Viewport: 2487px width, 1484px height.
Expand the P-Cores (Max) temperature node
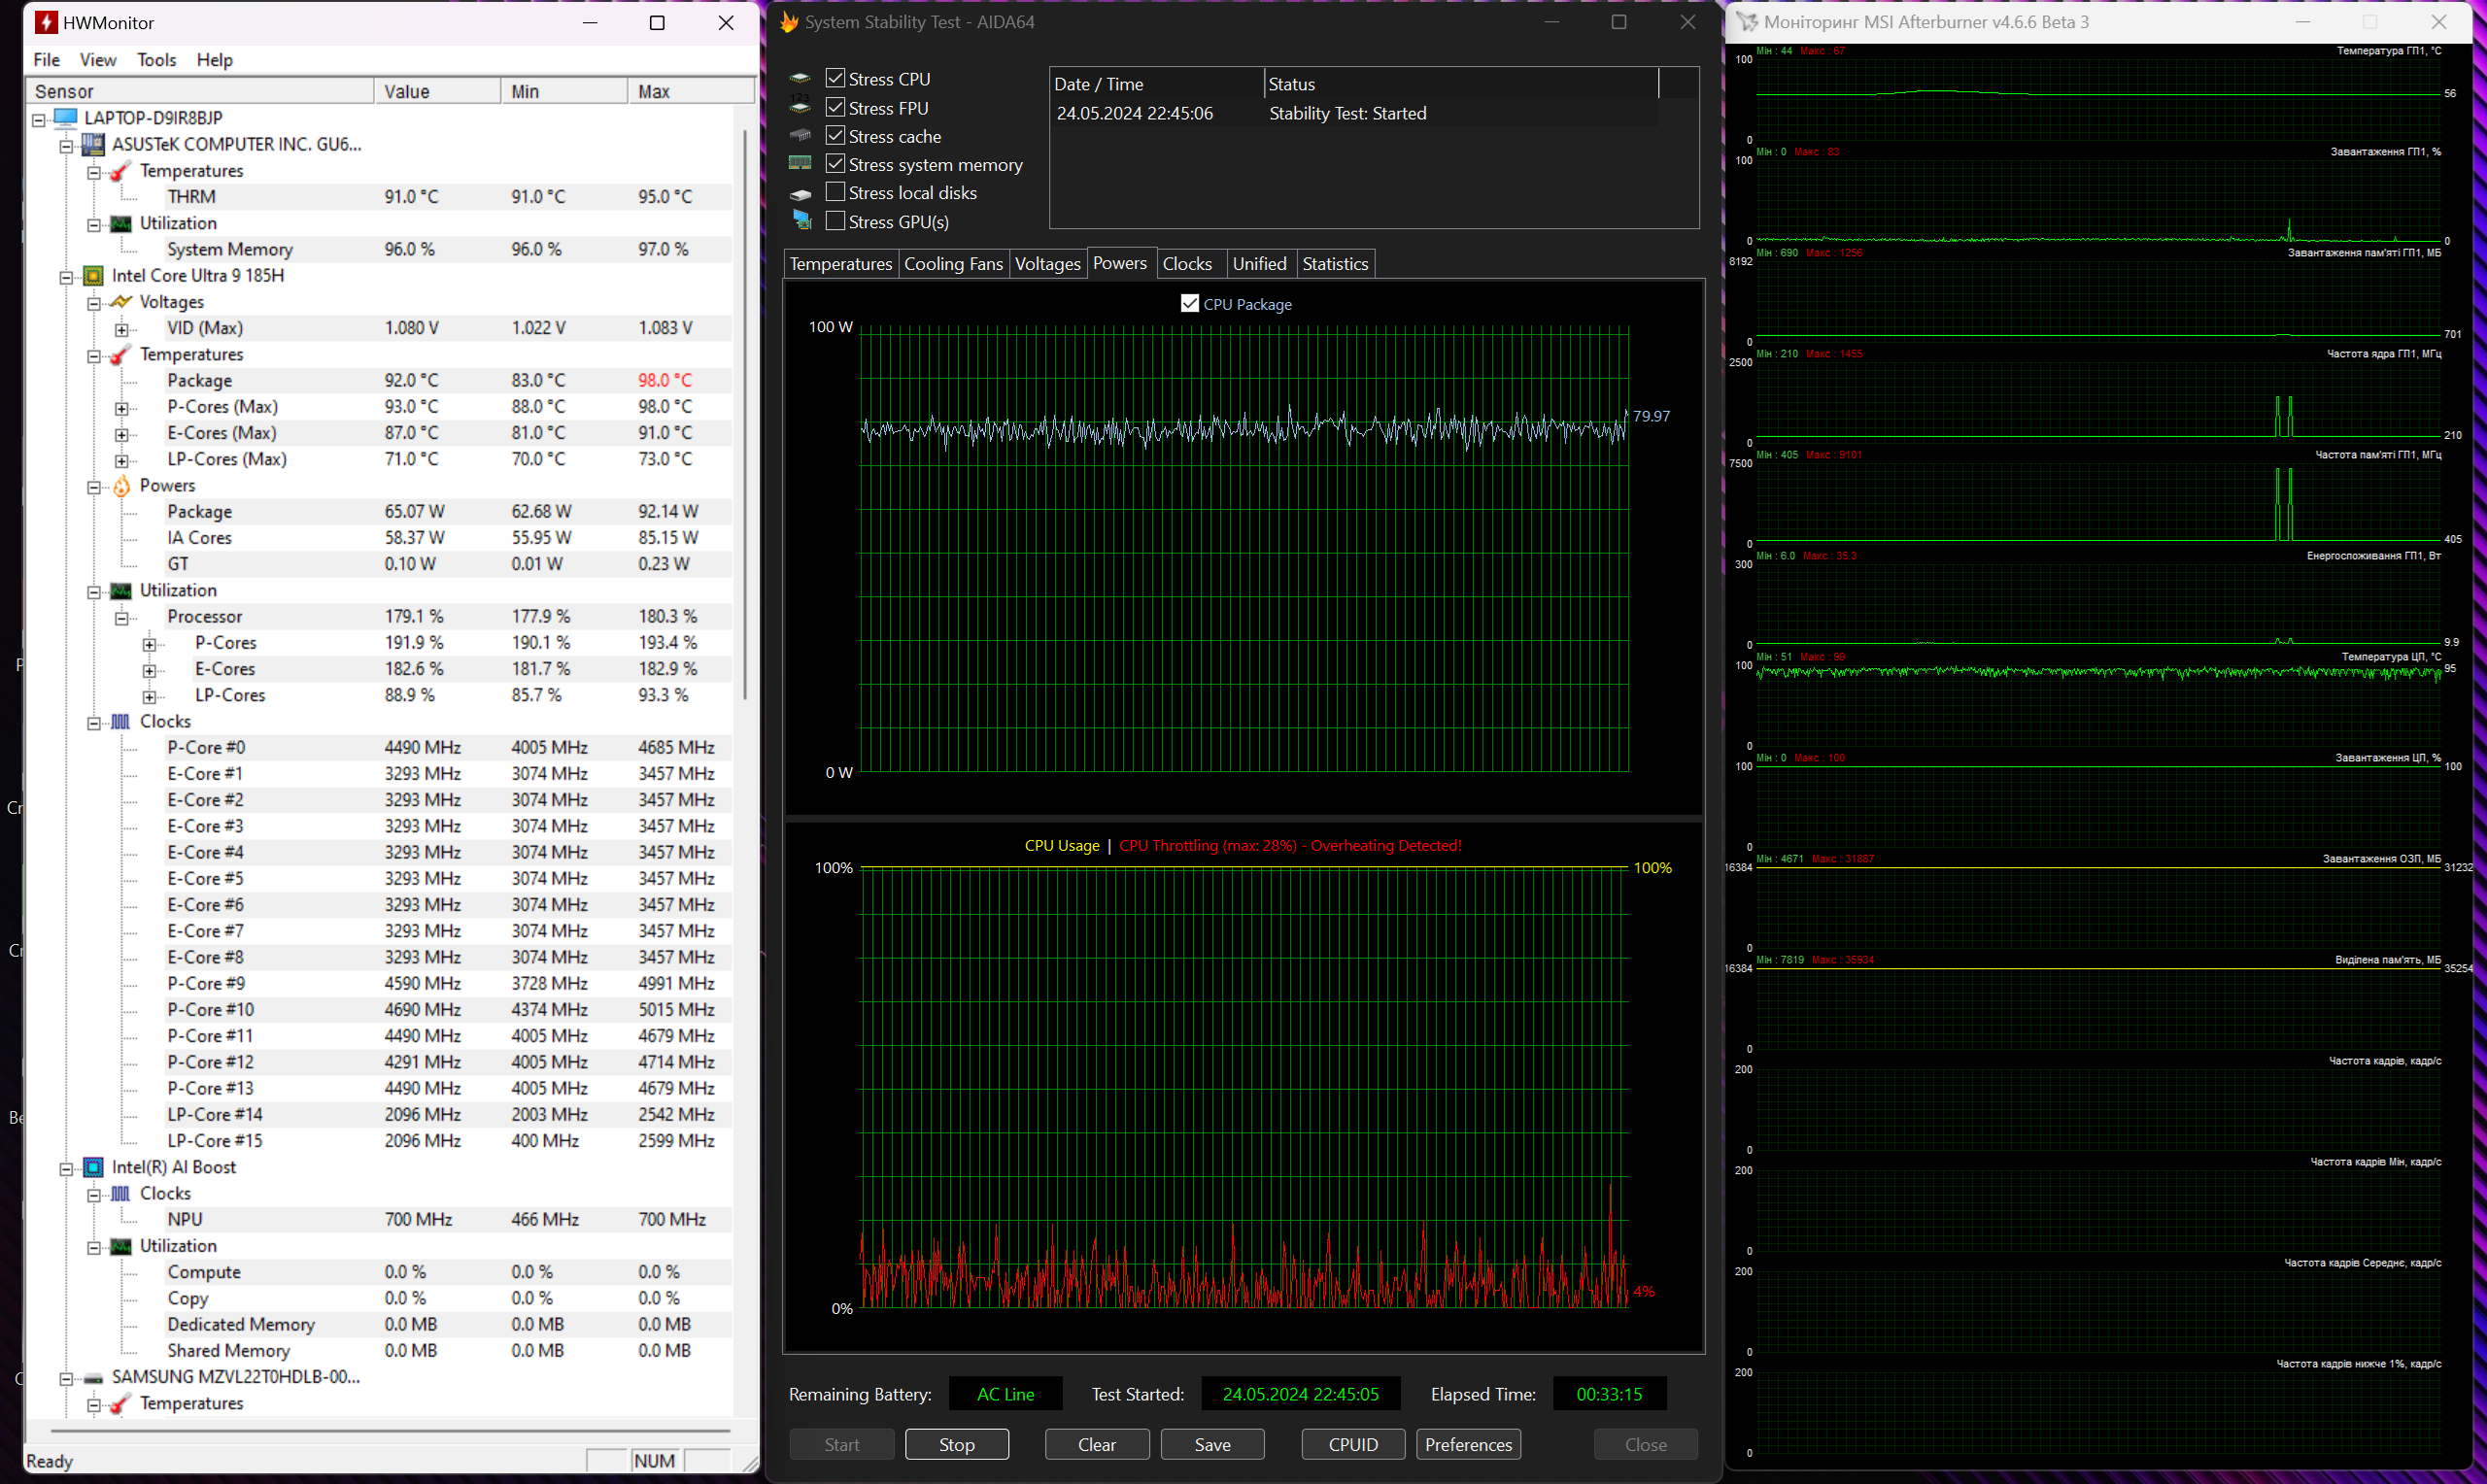[122, 408]
